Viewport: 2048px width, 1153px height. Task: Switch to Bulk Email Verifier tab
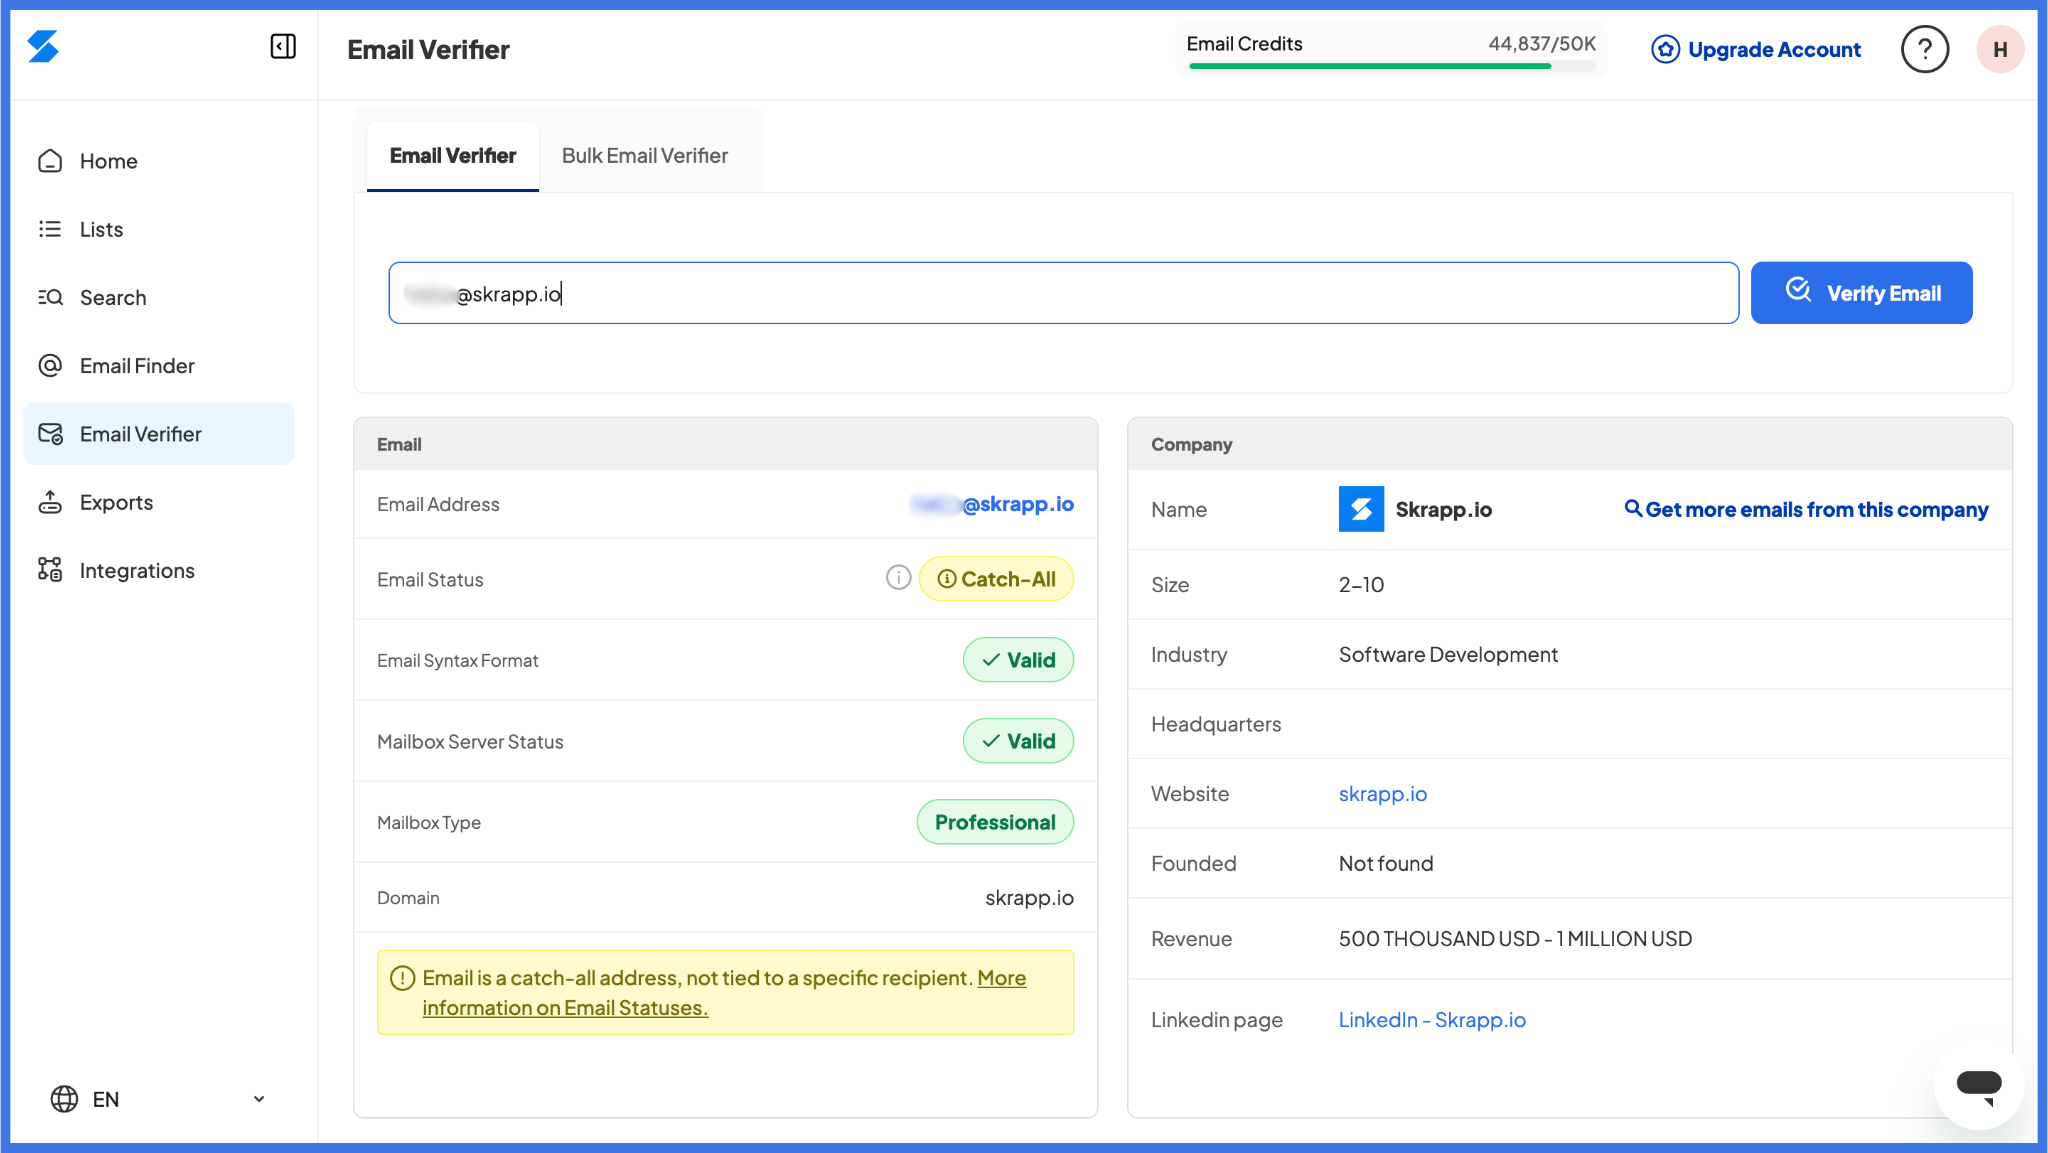click(645, 156)
